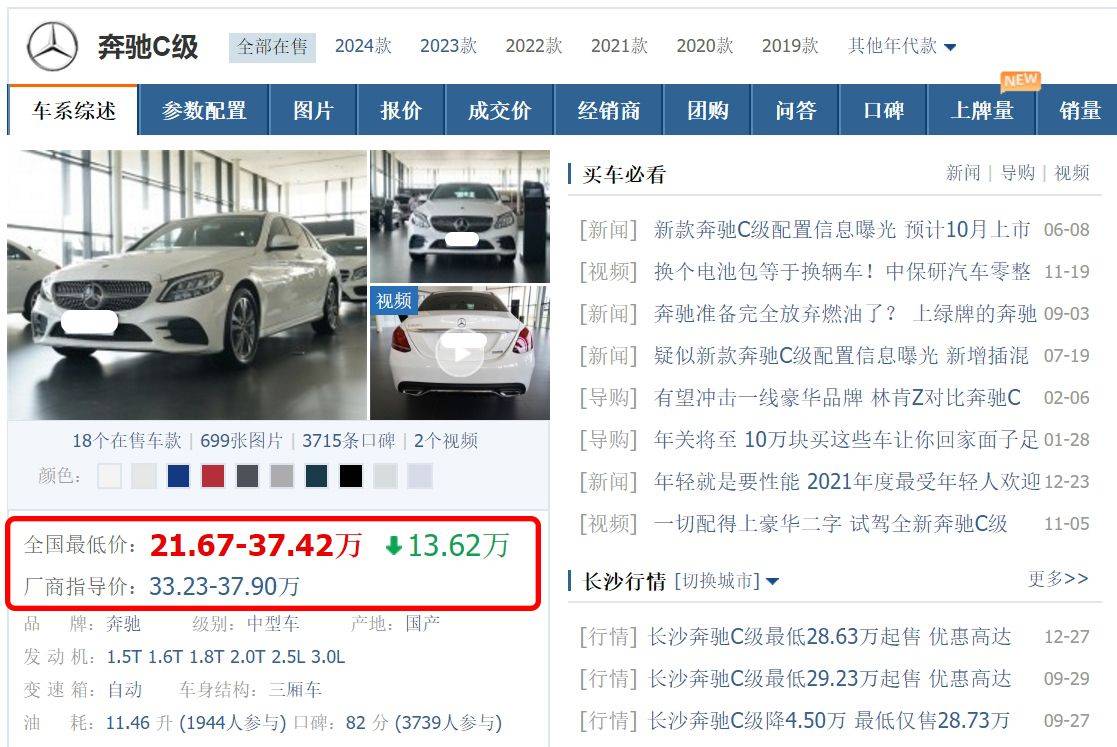
Task: Select the 全部在售 filter
Action: click(272, 47)
